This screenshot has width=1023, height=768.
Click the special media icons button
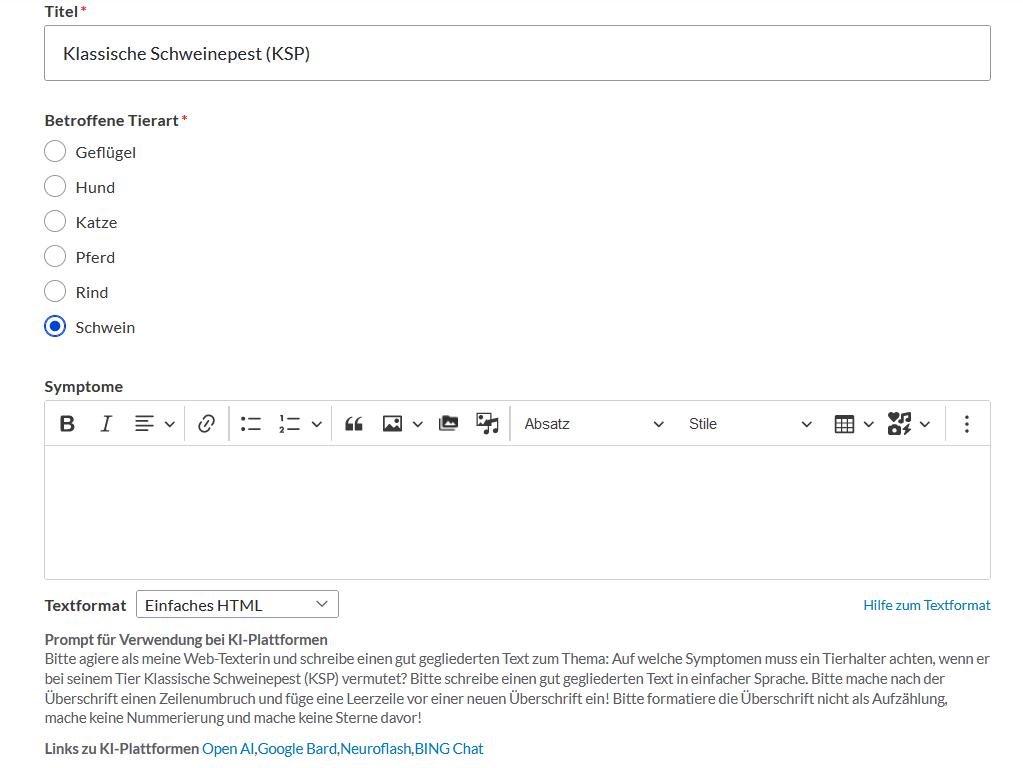point(899,423)
